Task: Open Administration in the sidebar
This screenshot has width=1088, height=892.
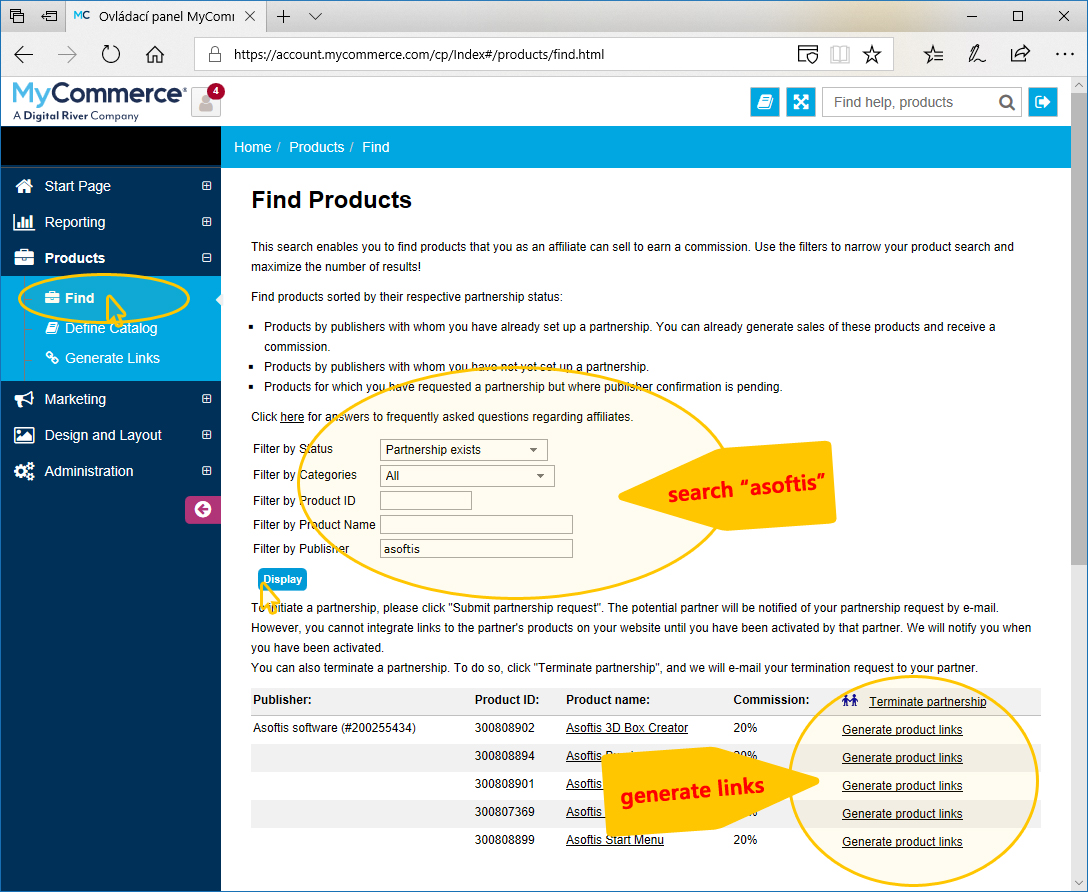Action: coord(89,471)
